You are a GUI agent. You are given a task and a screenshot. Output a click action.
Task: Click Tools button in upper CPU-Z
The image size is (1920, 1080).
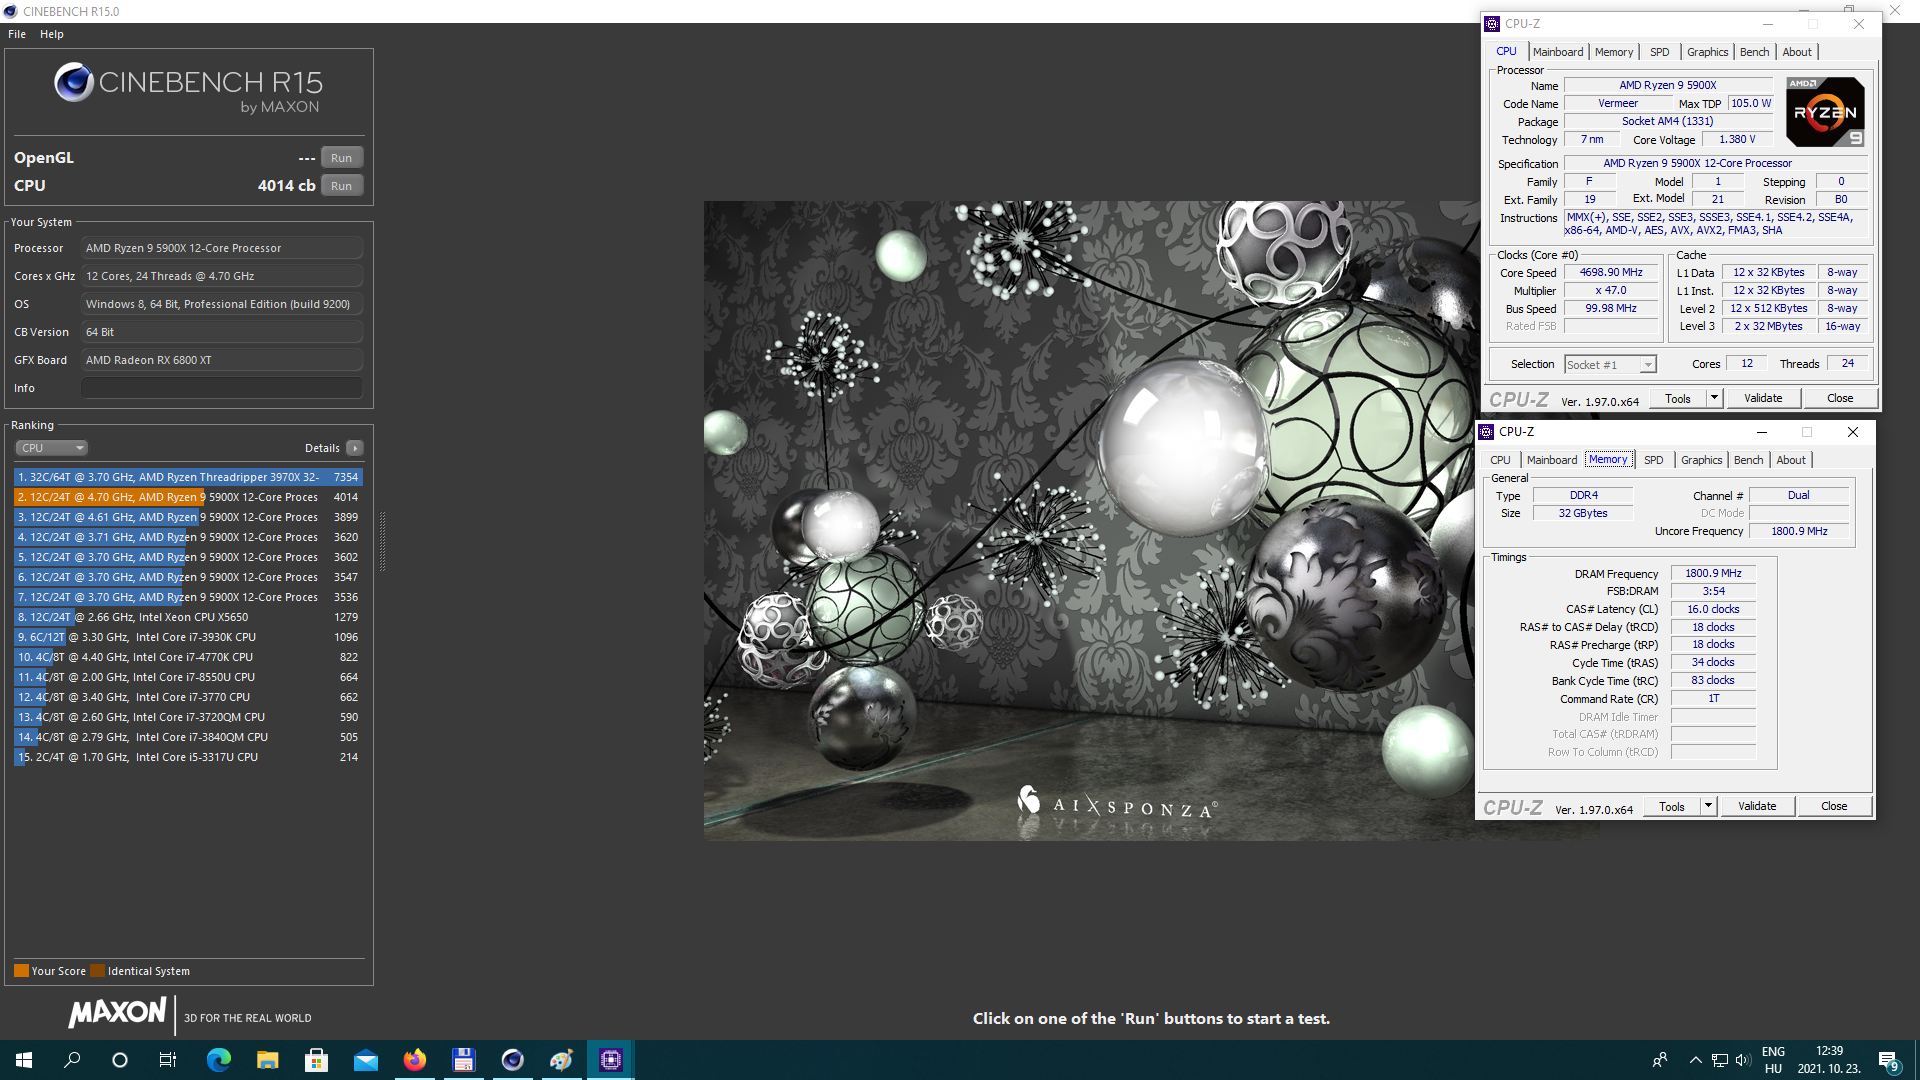1678,399
